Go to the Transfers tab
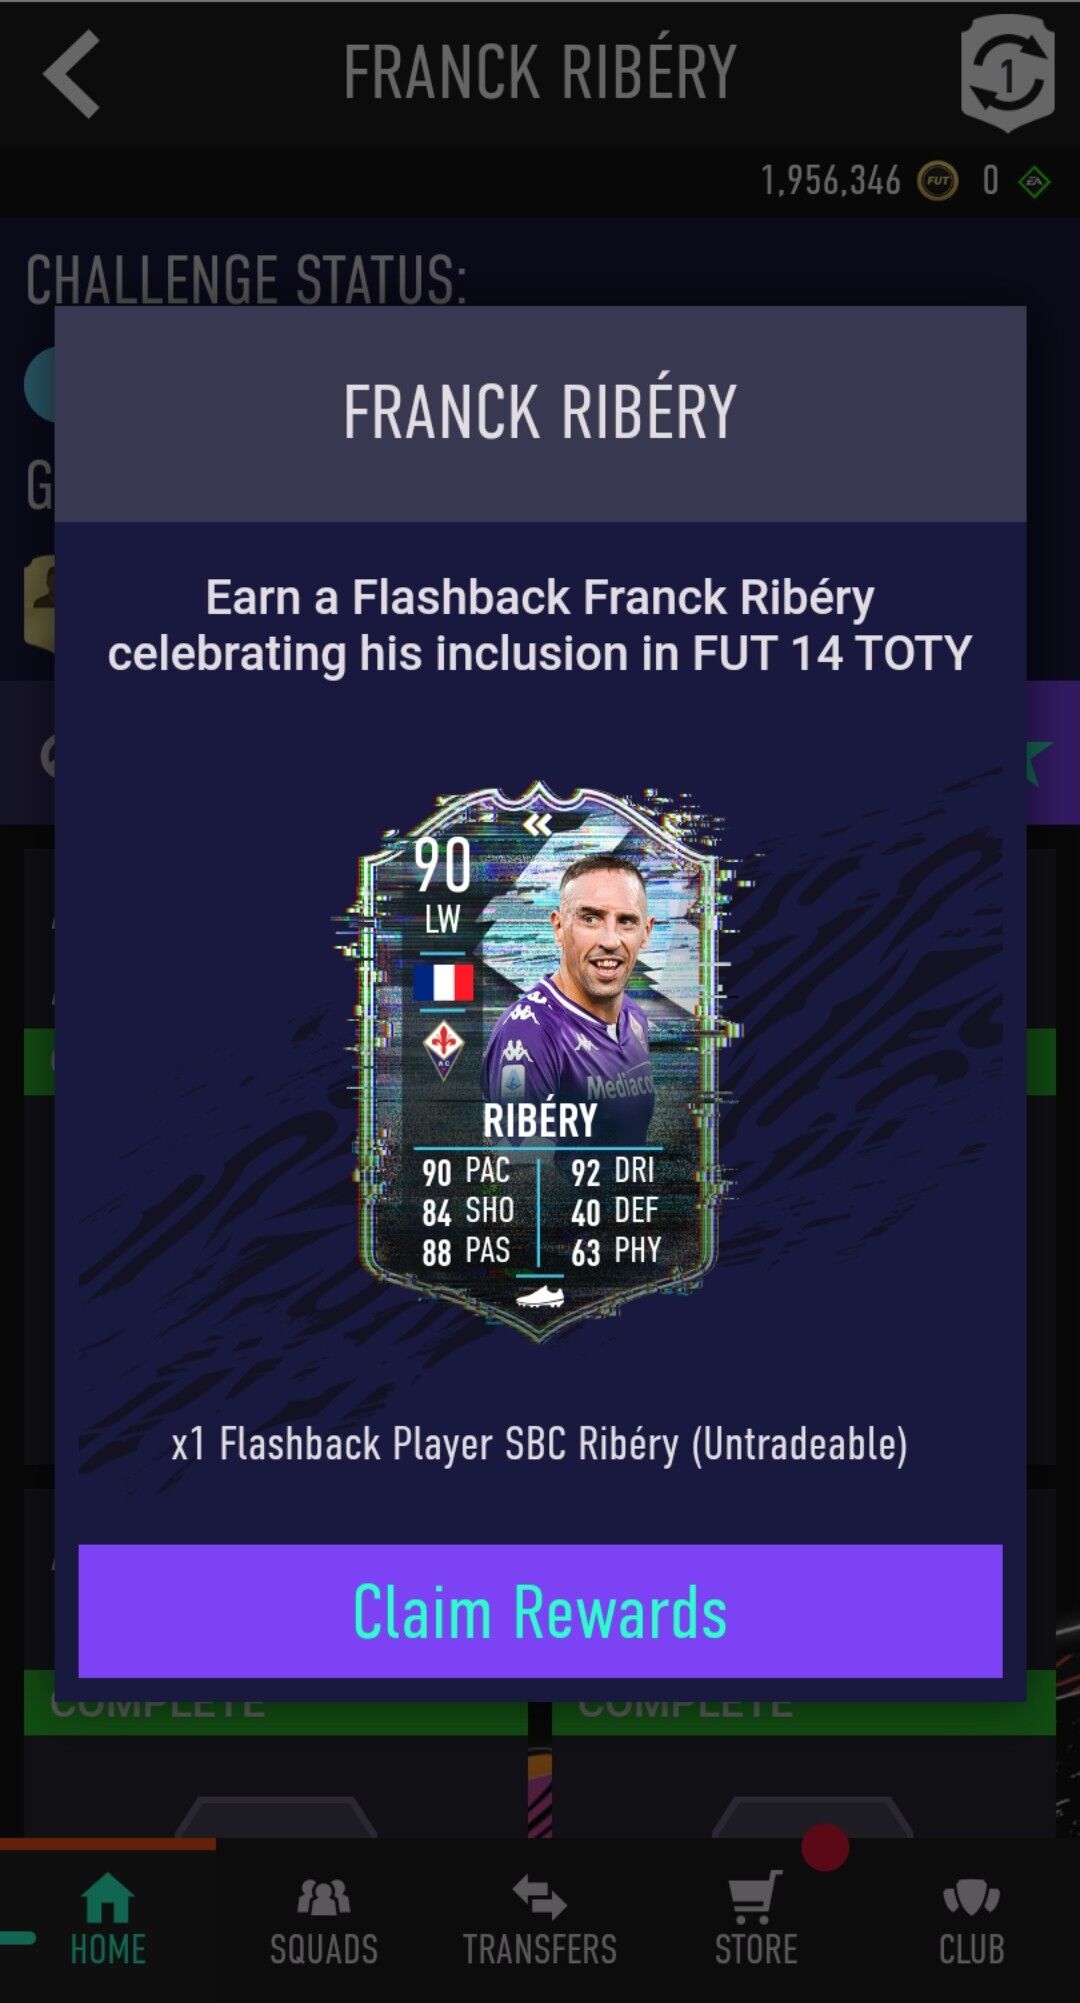Viewport: 1080px width, 2003px height. (x=540, y=1920)
